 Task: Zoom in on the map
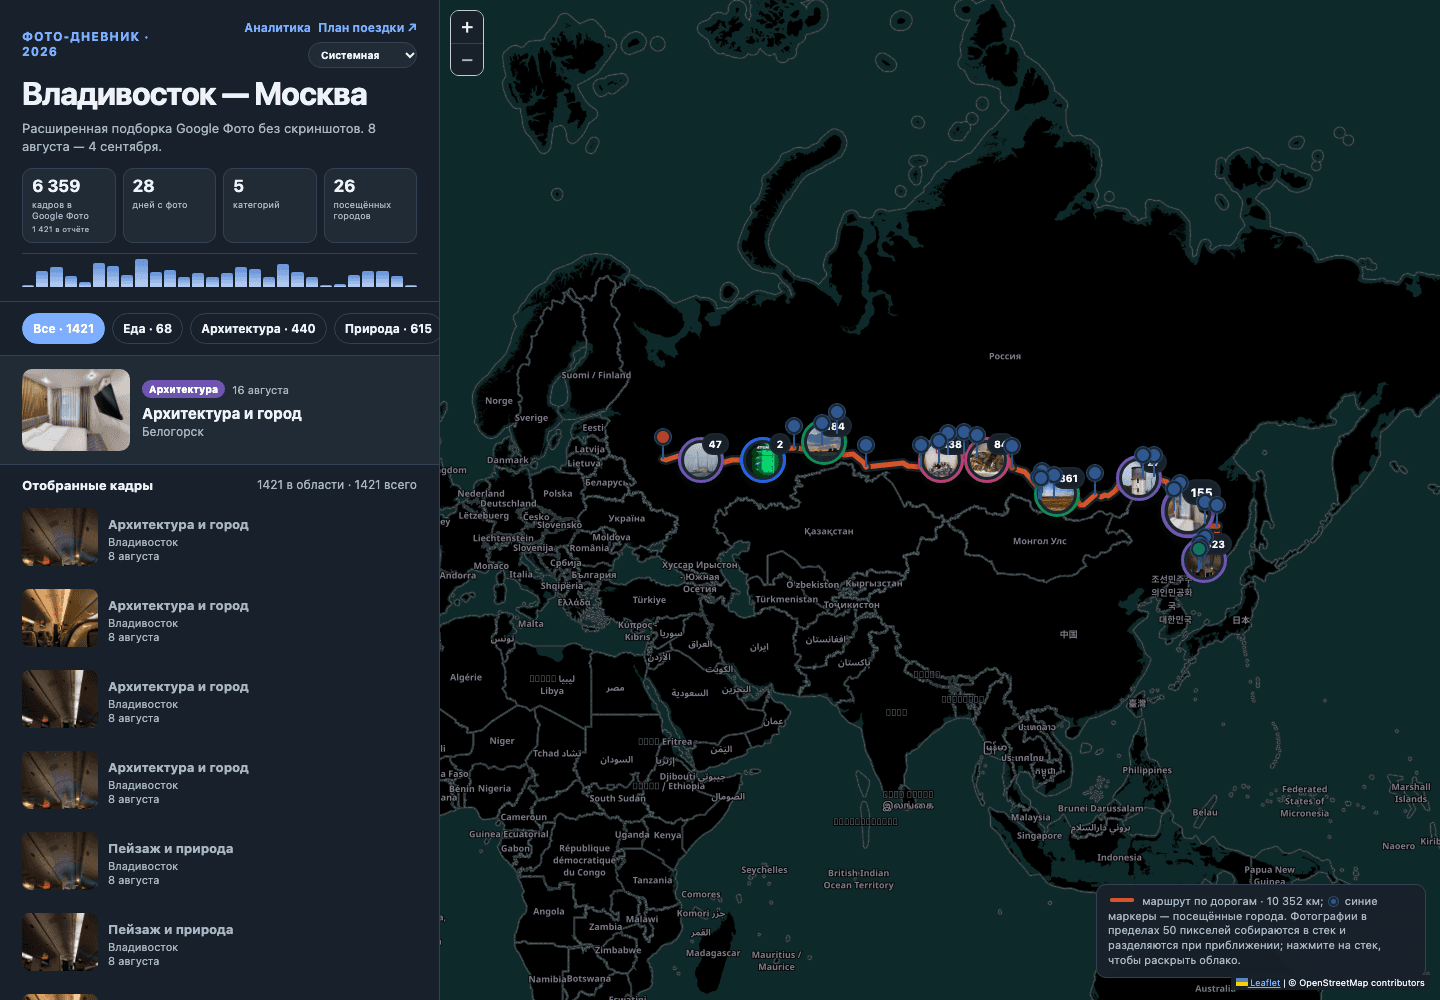pos(467,28)
